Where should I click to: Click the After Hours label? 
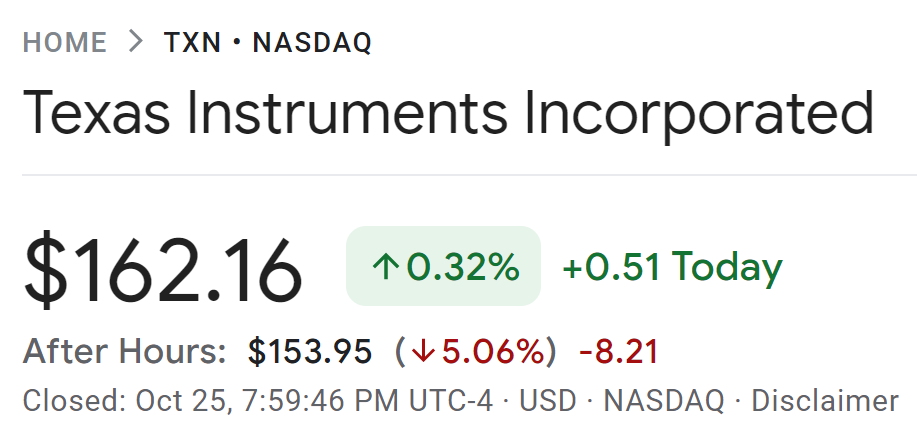click(125, 352)
